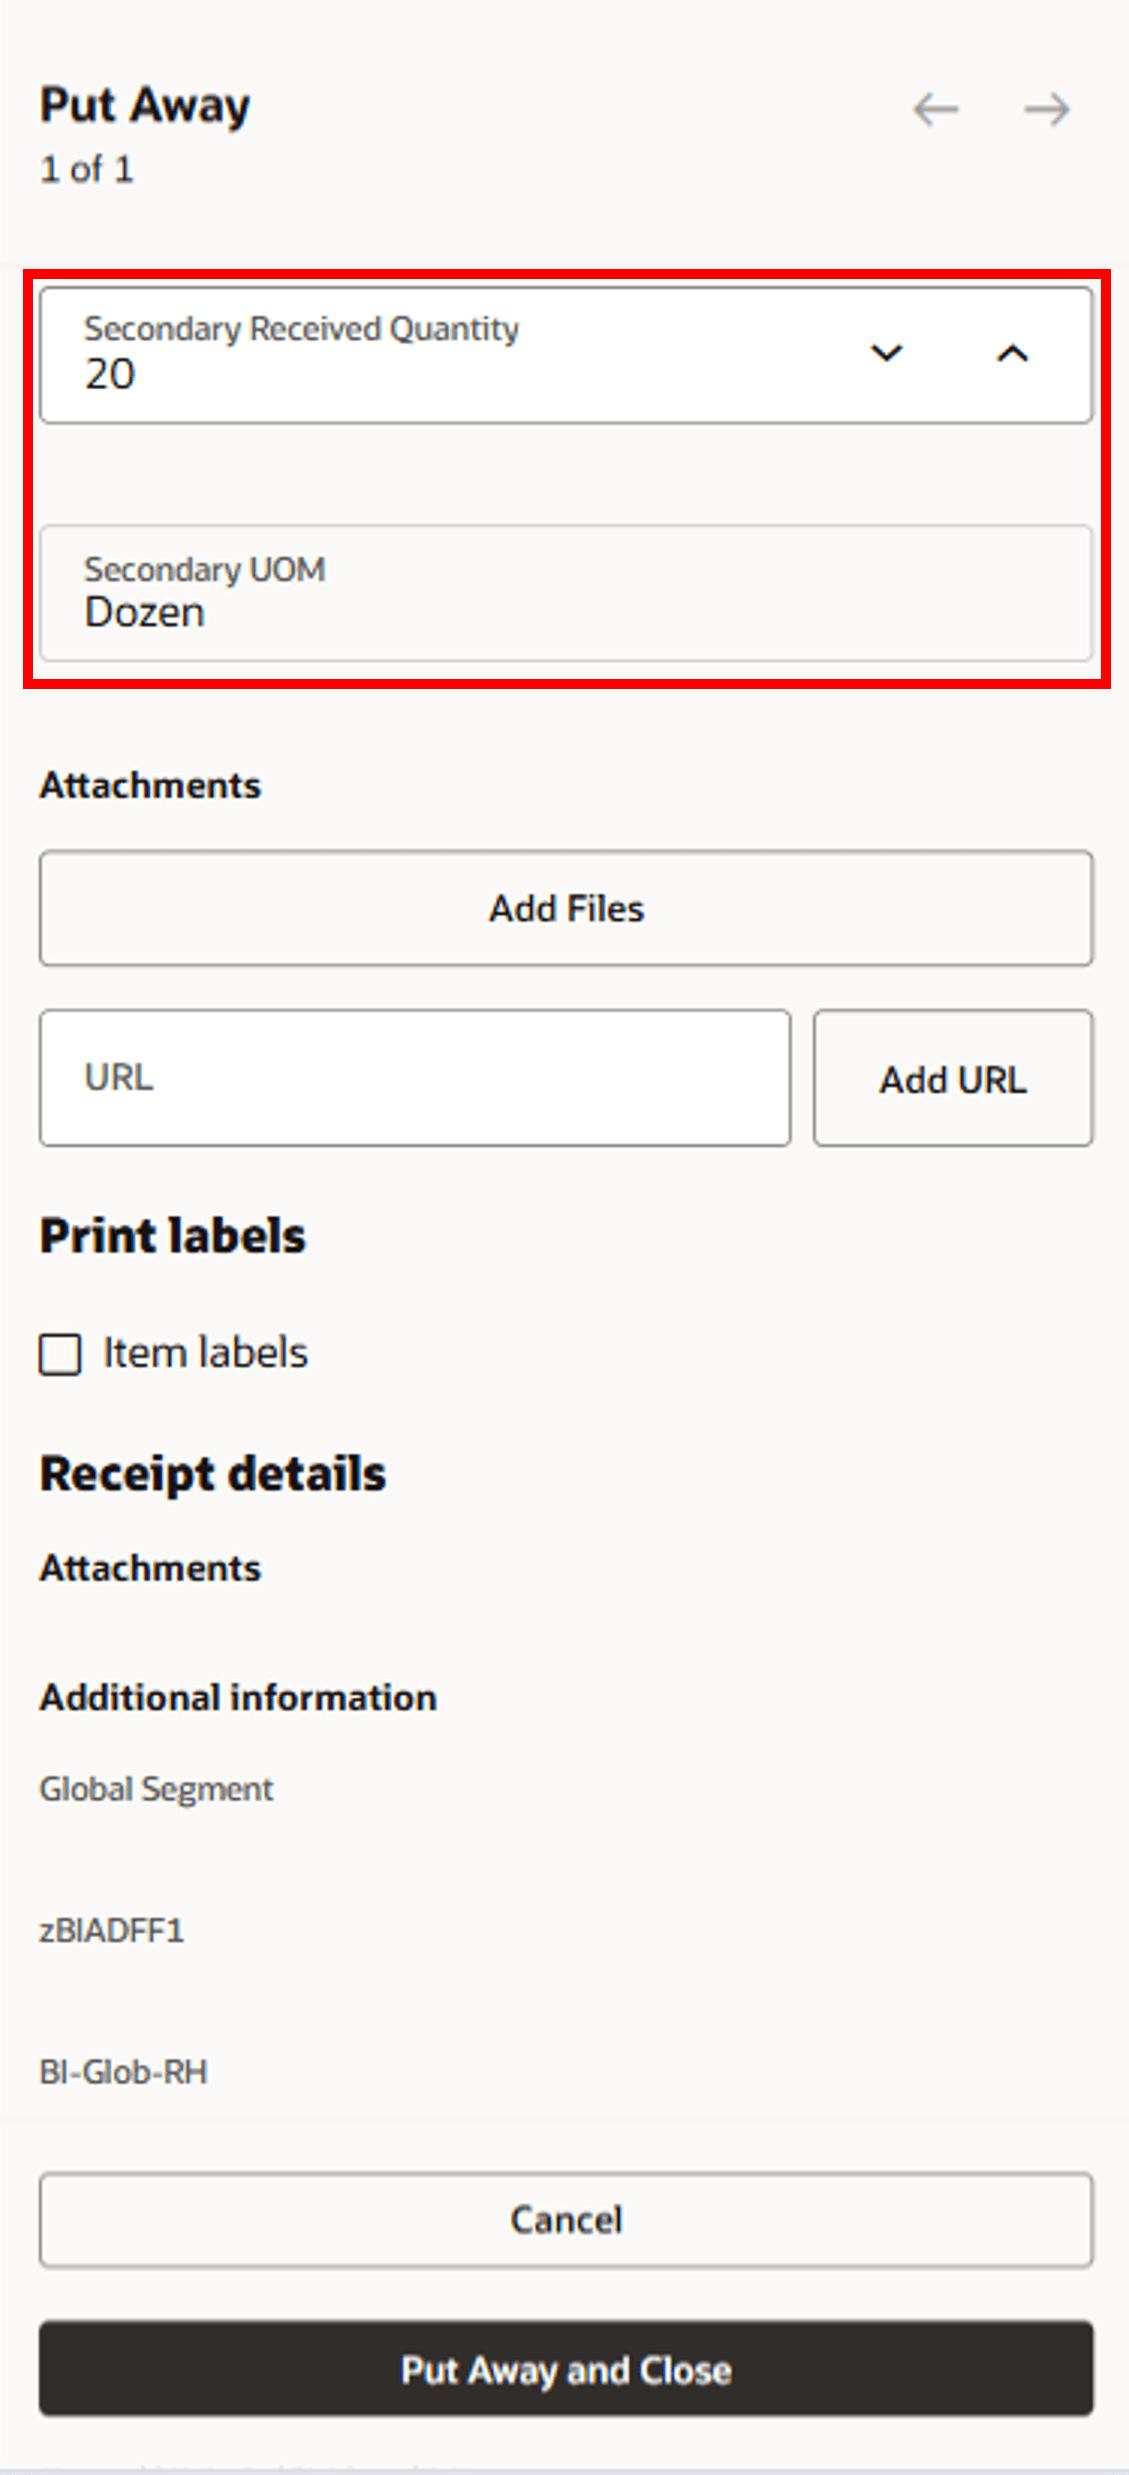Navigate back using the left arrow icon
1129x2475 pixels.
[938, 110]
